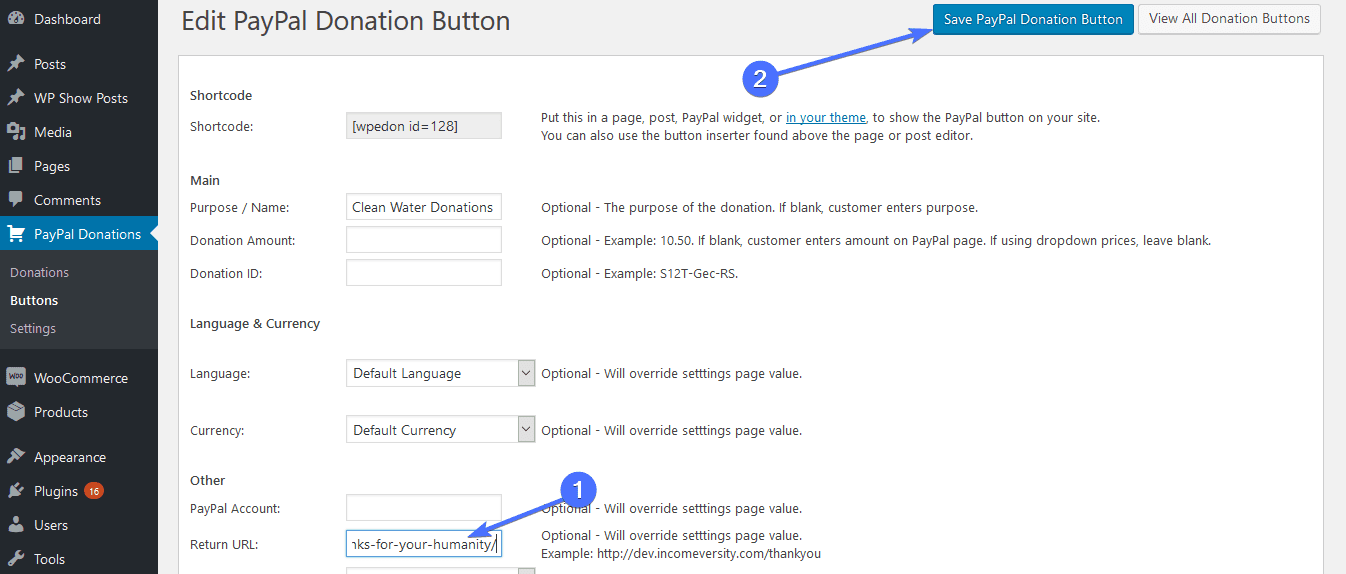1346x574 pixels.
Task: Click the Comments bubble icon
Action: (16, 200)
